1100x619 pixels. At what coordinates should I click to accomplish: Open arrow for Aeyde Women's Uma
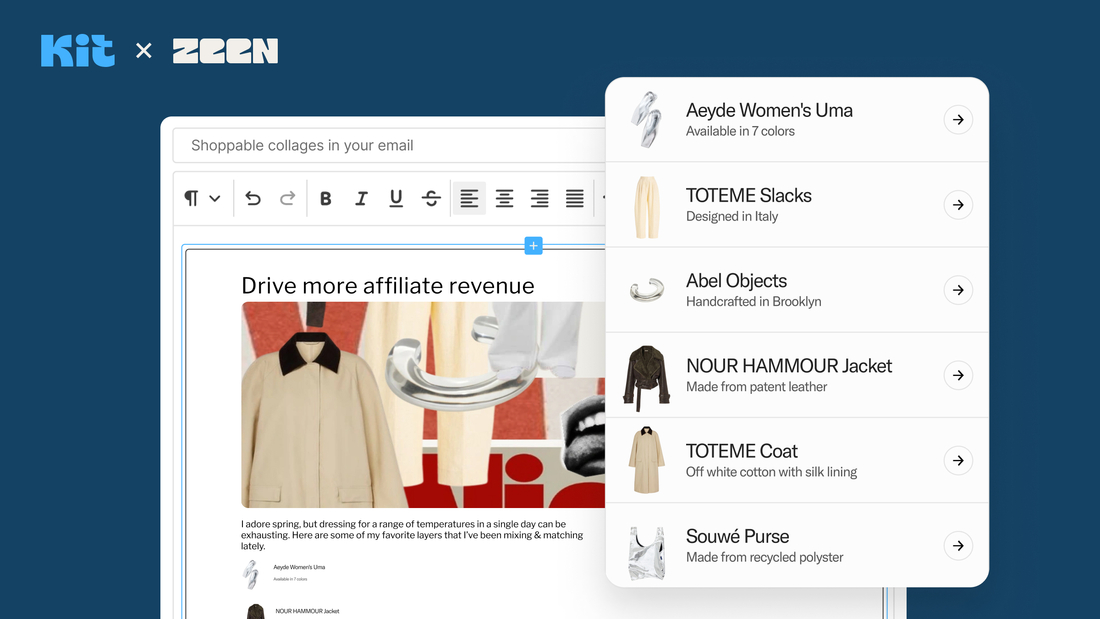(958, 119)
